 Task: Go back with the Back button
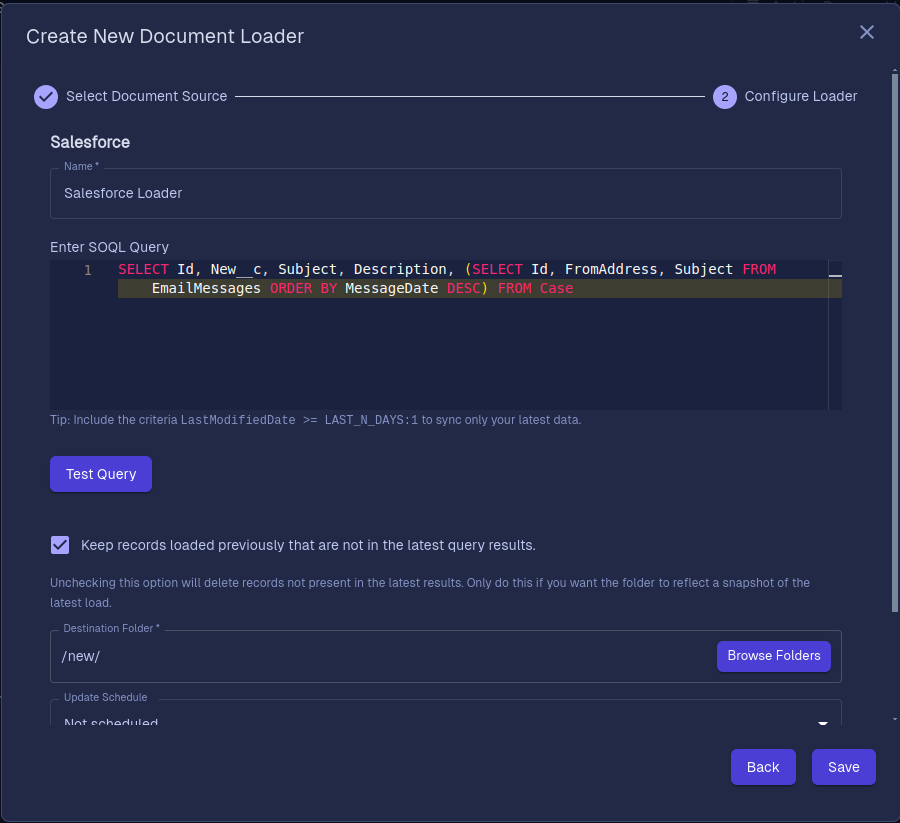(x=763, y=767)
